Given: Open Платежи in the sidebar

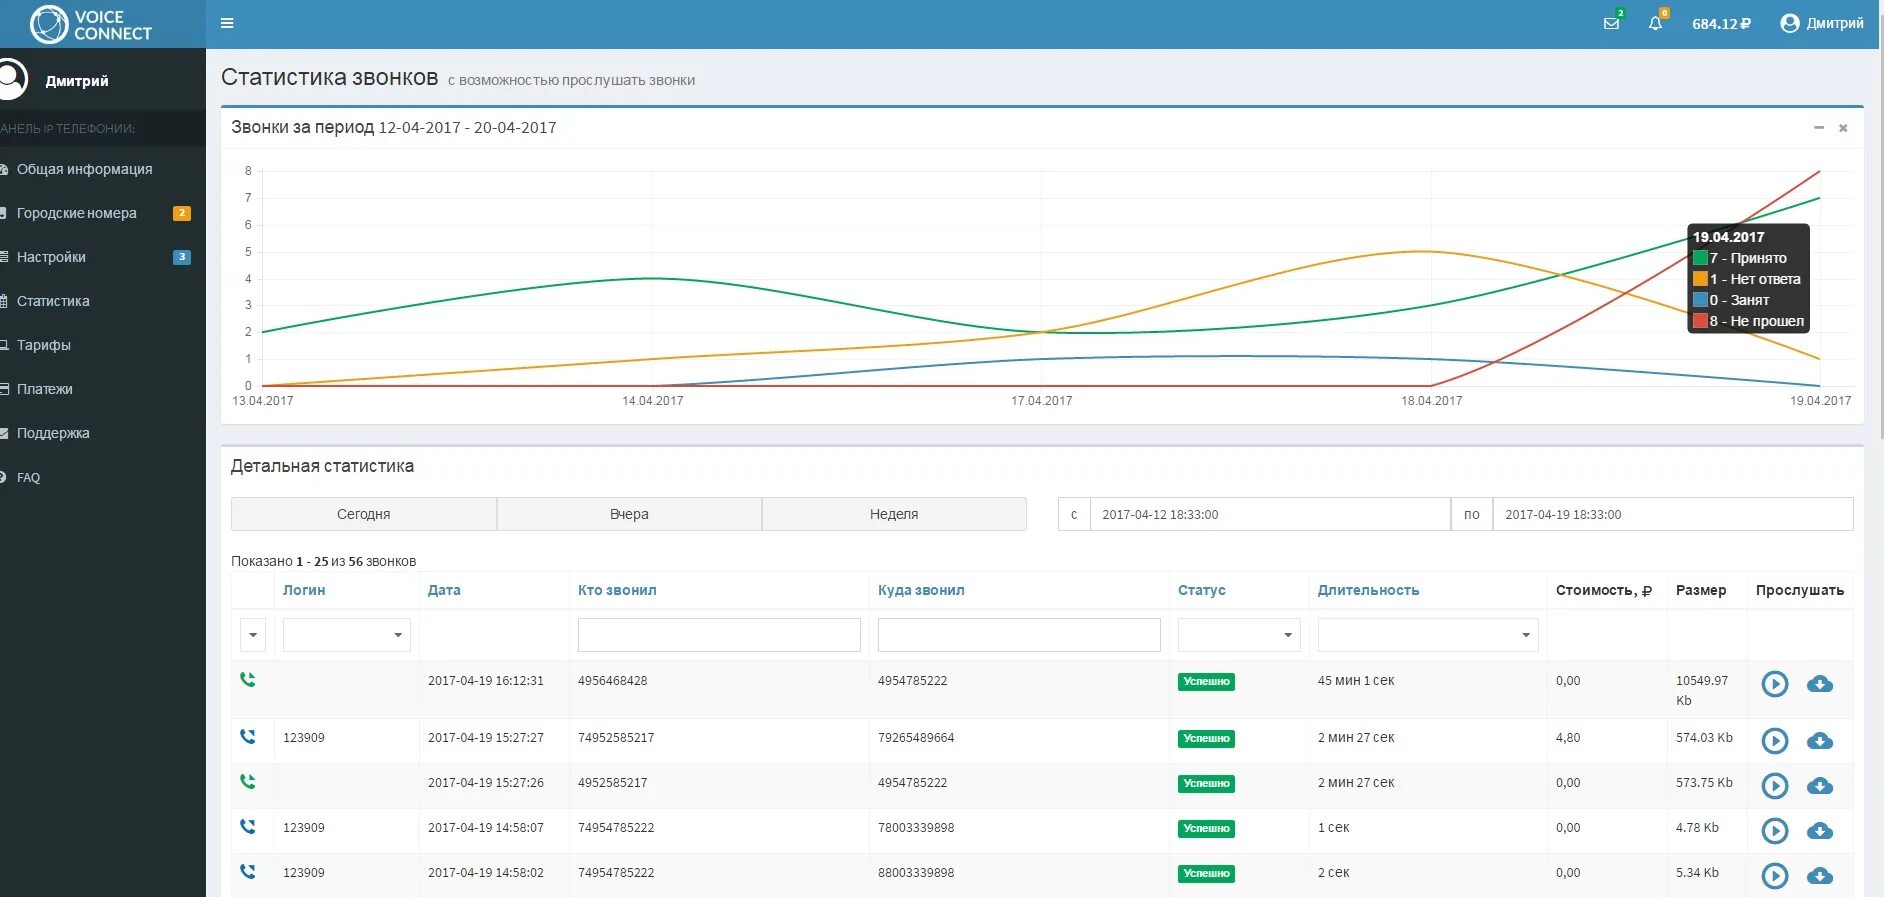Looking at the screenshot, I should 44,389.
